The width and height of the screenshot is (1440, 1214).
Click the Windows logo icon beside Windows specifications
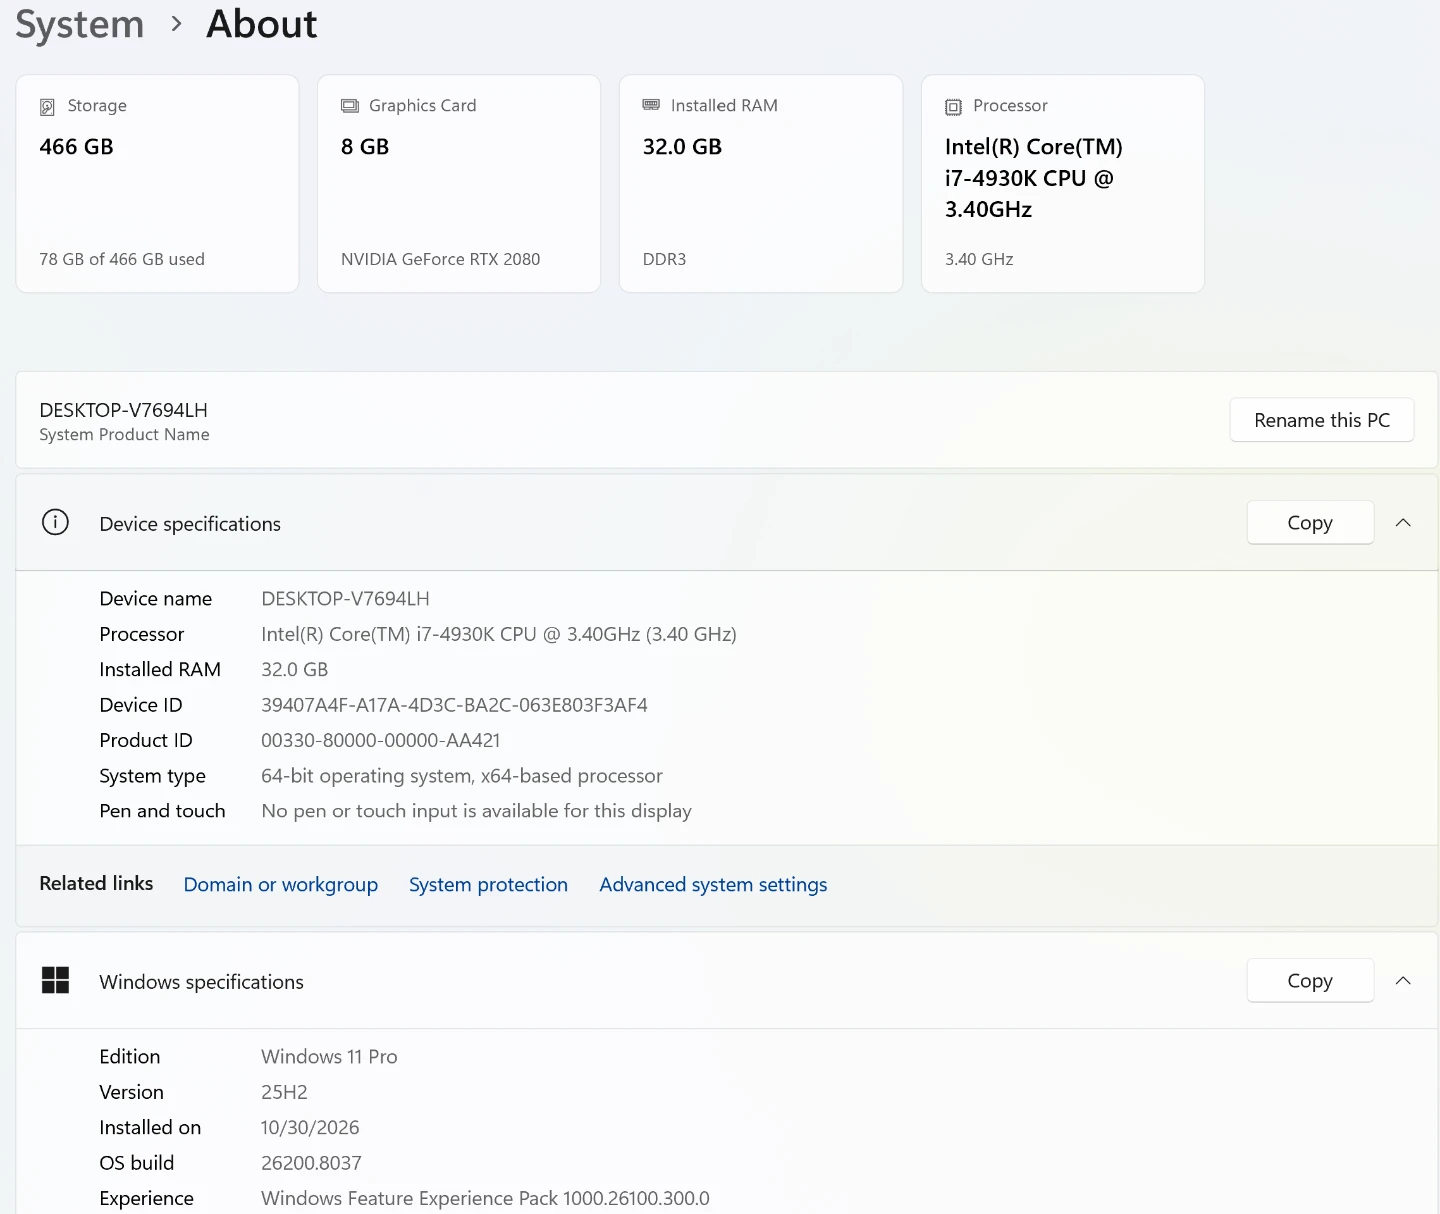(55, 980)
